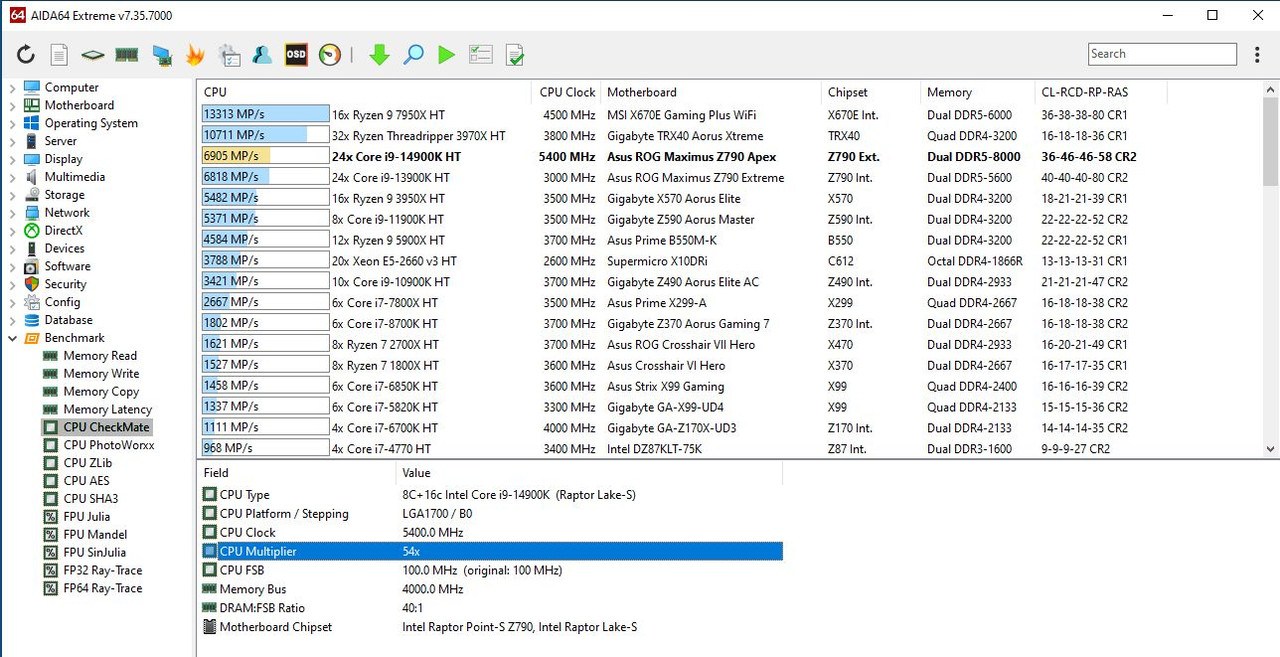Open the FPU Julia benchmark
The width and height of the screenshot is (1280, 657).
[x=86, y=517]
